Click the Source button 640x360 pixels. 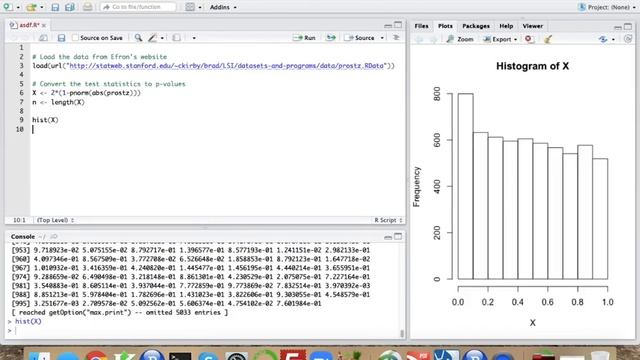[359, 38]
